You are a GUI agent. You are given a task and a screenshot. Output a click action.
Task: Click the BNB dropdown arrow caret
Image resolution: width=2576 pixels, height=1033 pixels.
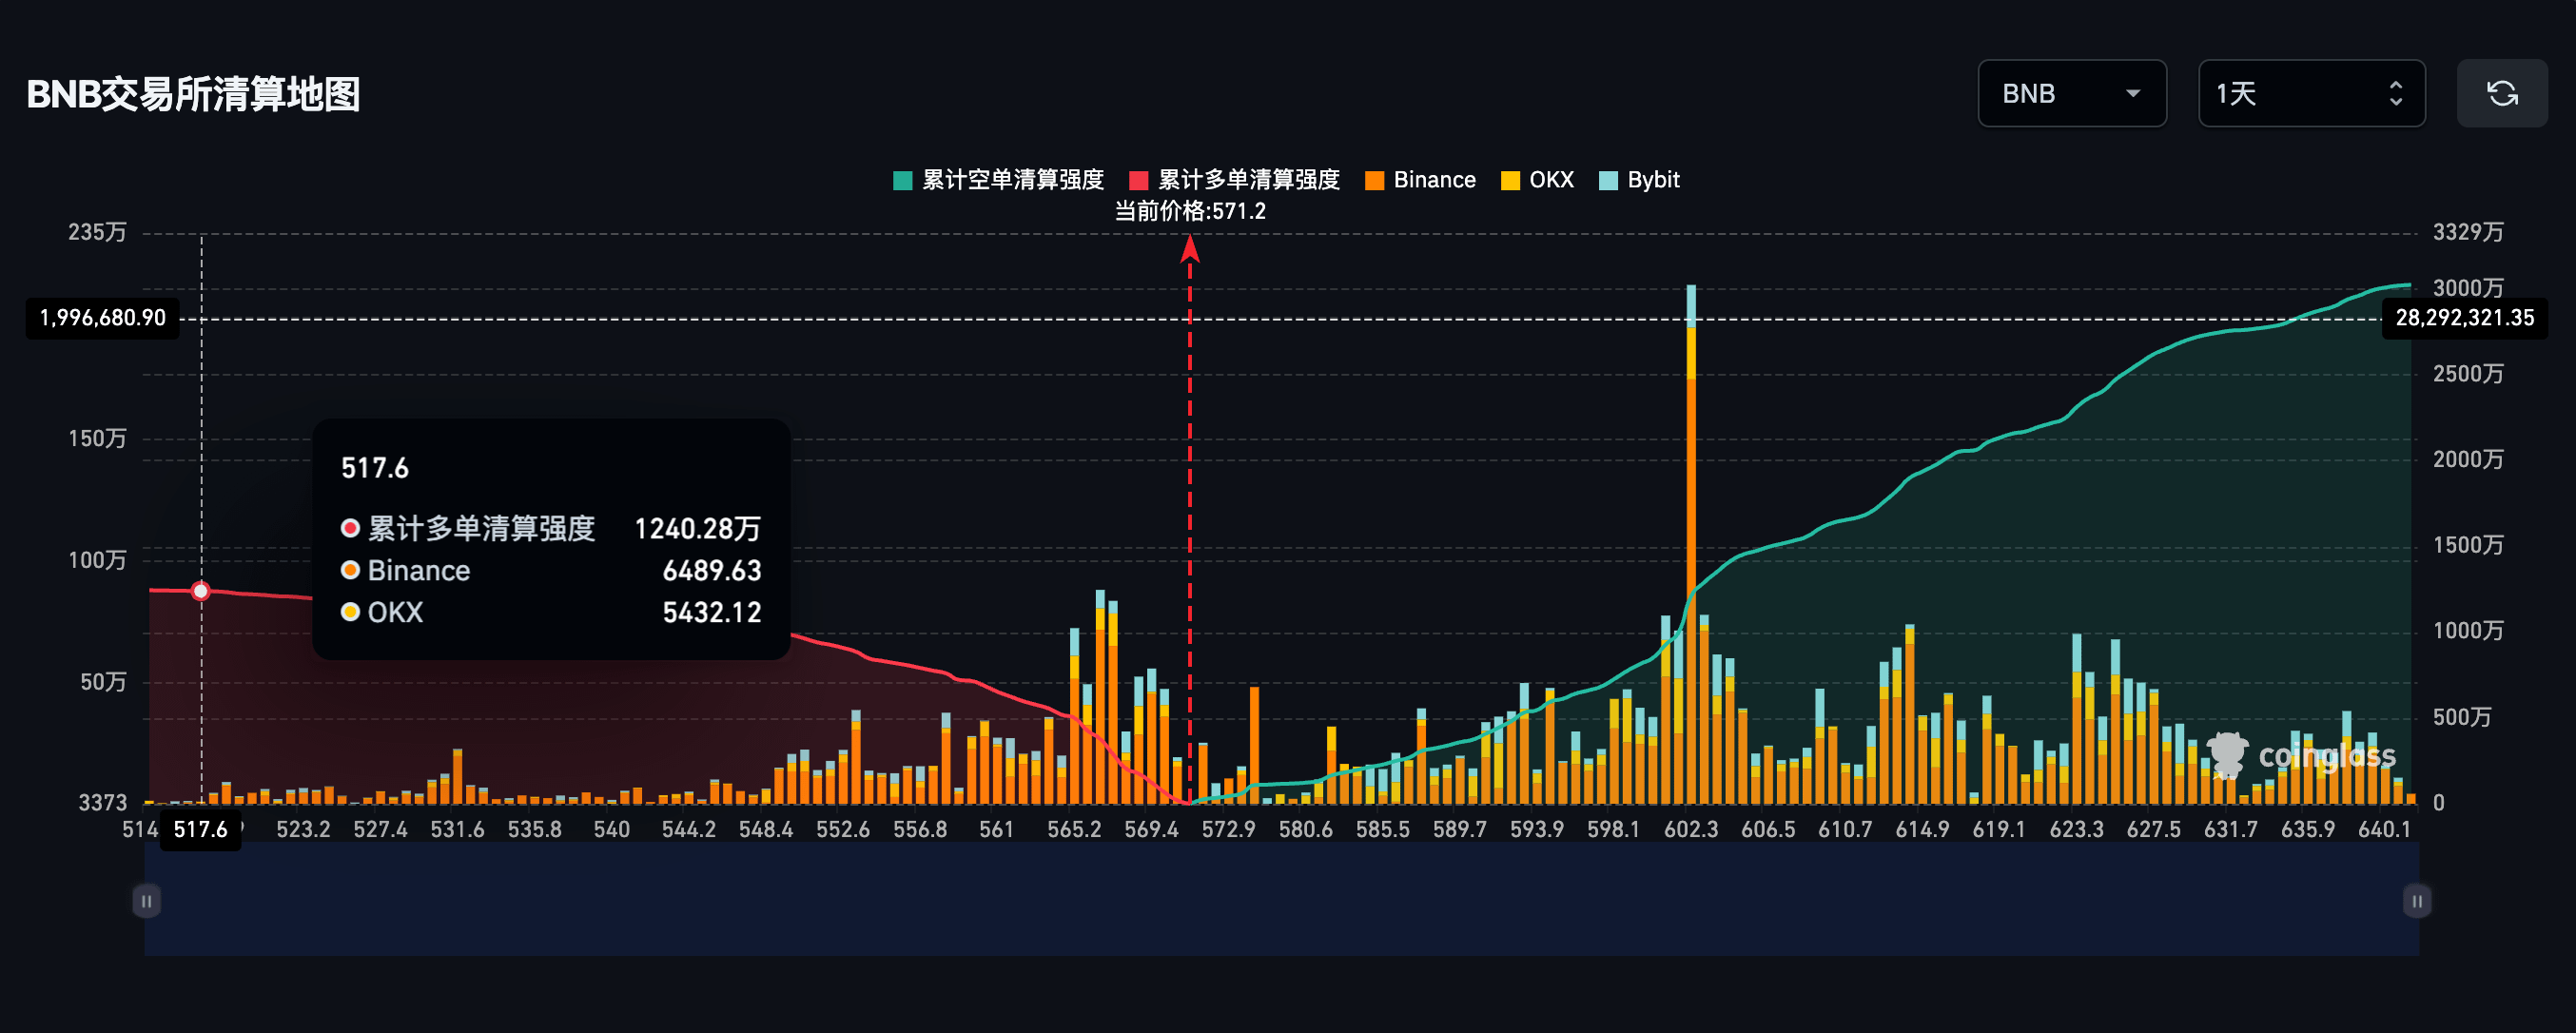[2132, 94]
